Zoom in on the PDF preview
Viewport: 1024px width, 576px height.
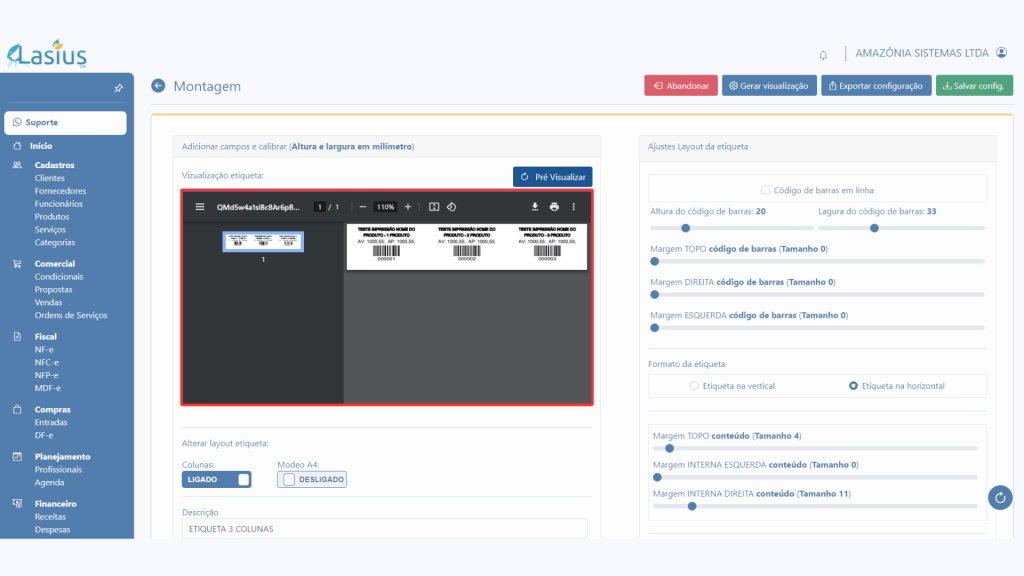click(x=408, y=207)
